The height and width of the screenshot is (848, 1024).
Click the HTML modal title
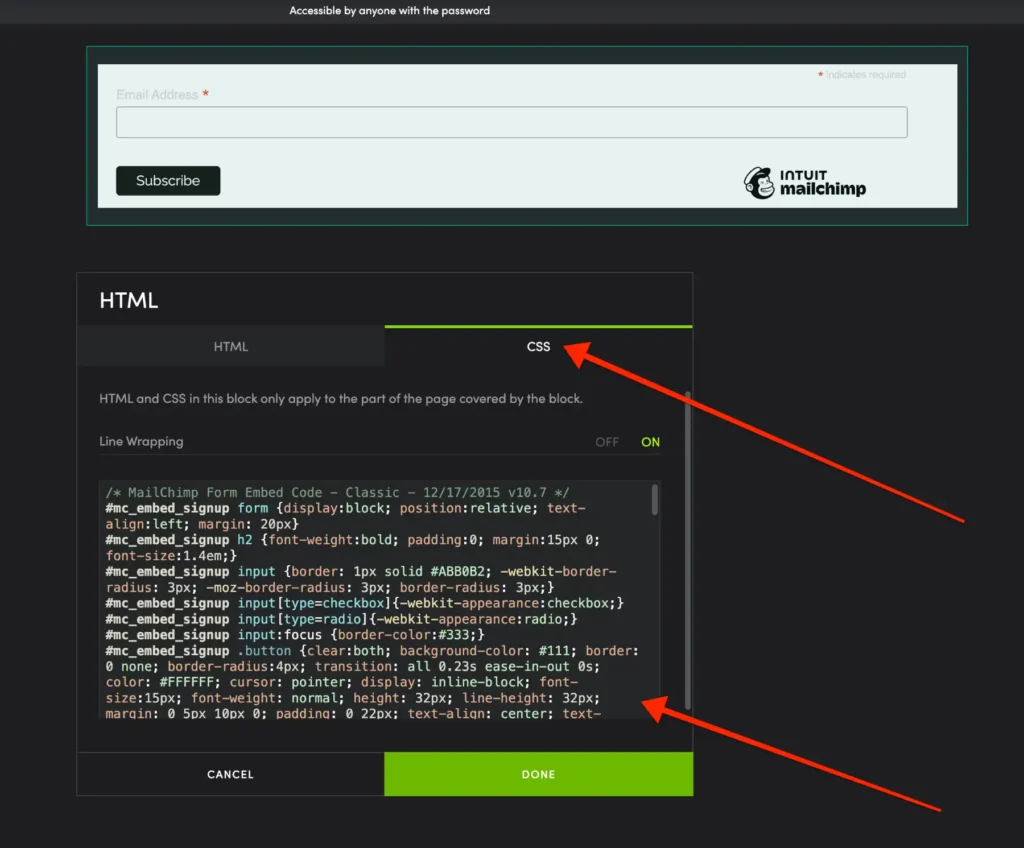pyautogui.click(x=127, y=299)
